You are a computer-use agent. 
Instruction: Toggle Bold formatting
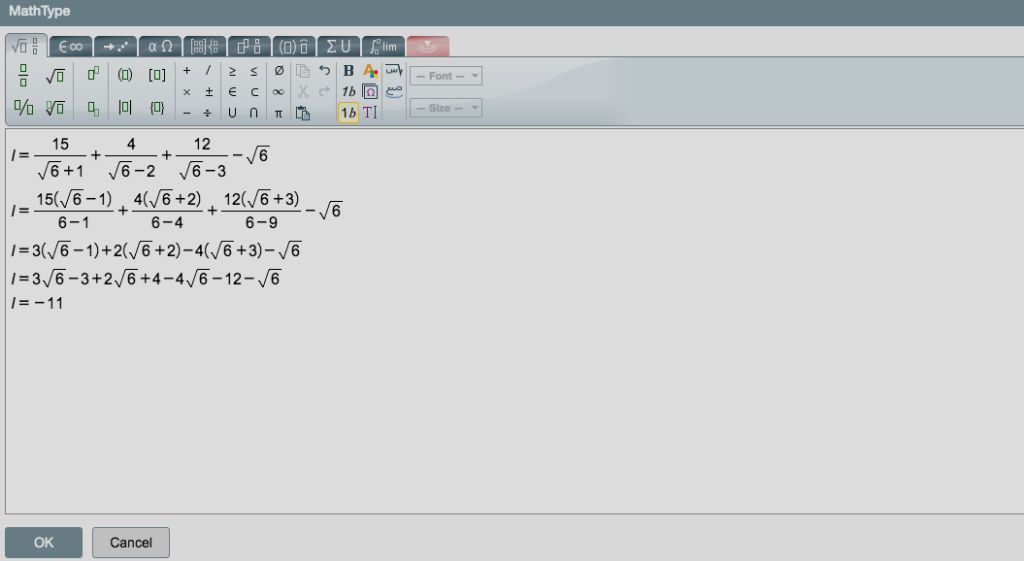click(349, 71)
